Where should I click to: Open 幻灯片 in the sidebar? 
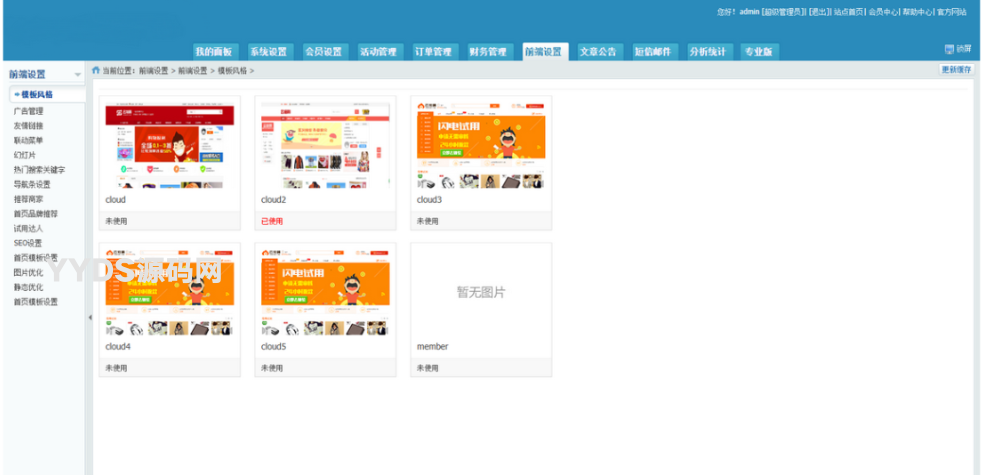(x=24, y=155)
